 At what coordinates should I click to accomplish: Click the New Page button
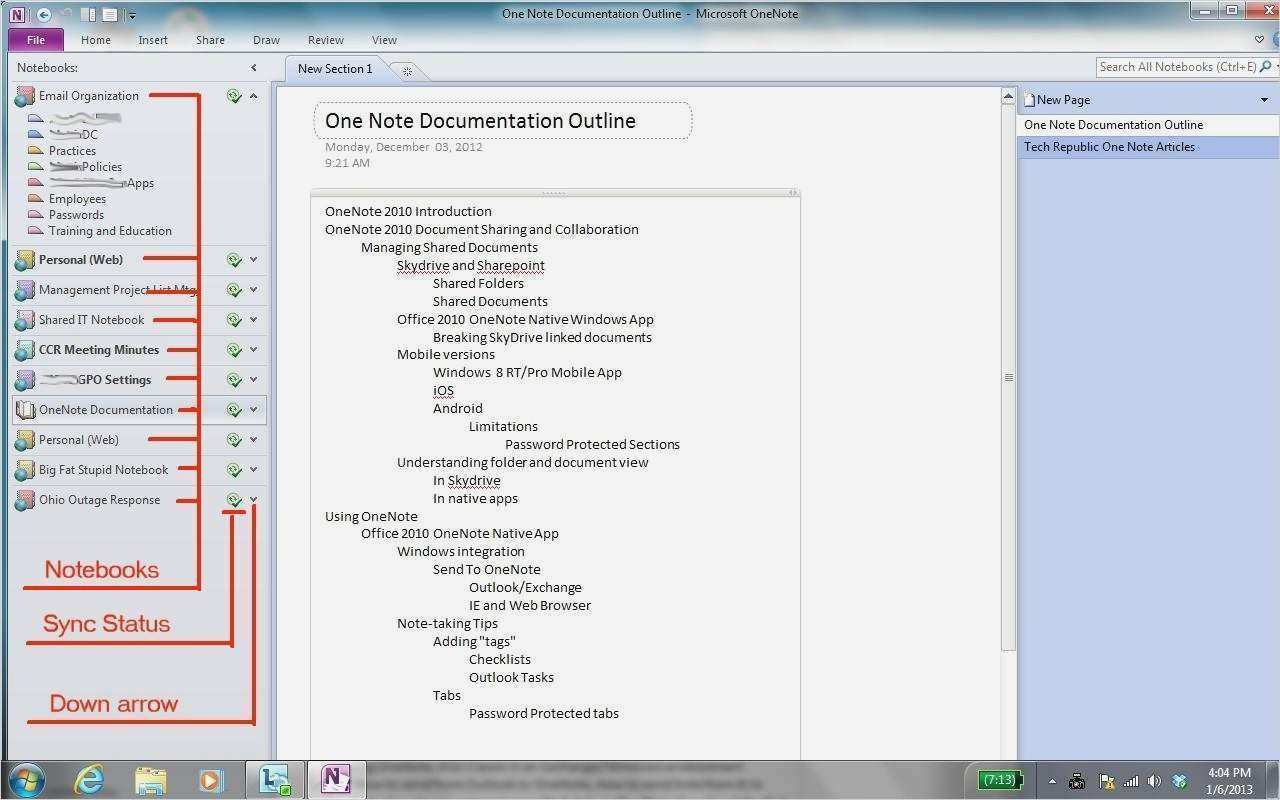click(1057, 100)
